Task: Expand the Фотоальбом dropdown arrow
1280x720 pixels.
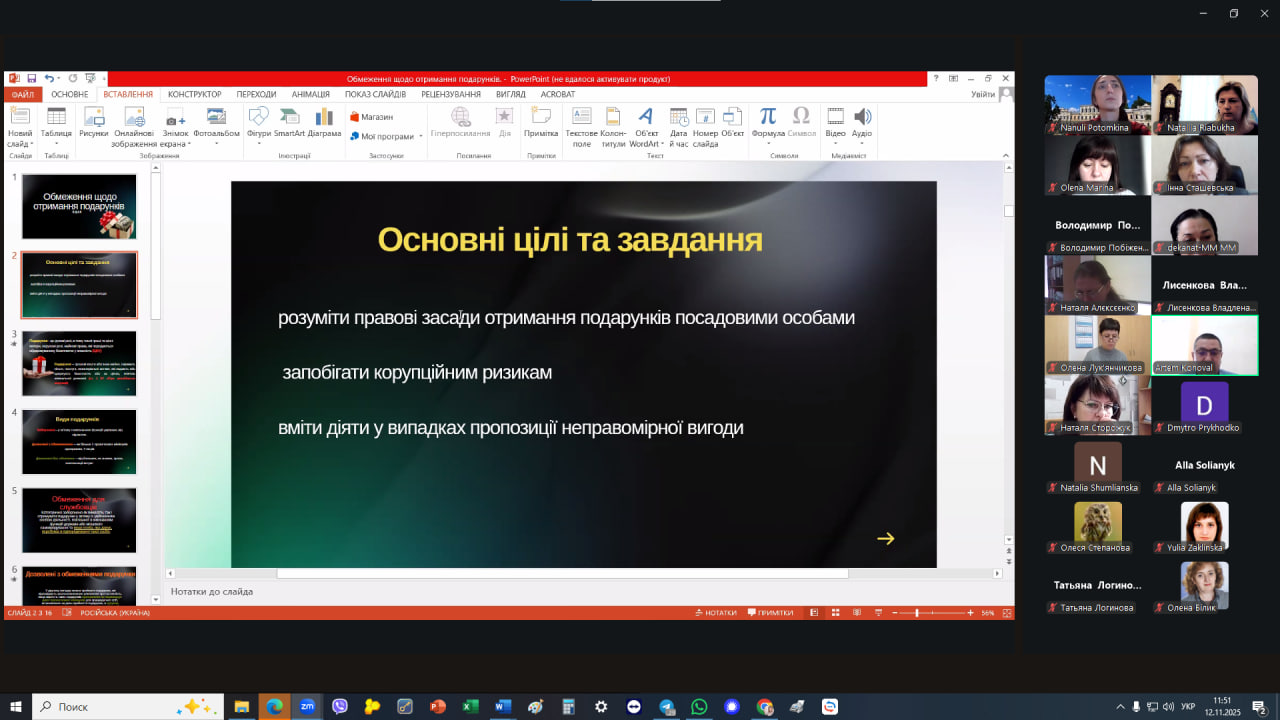Action: [216, 143]
